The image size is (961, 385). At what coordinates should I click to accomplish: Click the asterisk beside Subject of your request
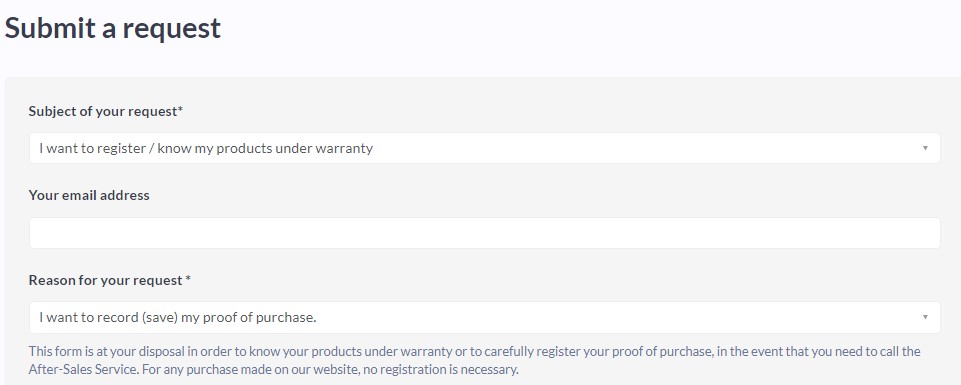pos(181,110)
